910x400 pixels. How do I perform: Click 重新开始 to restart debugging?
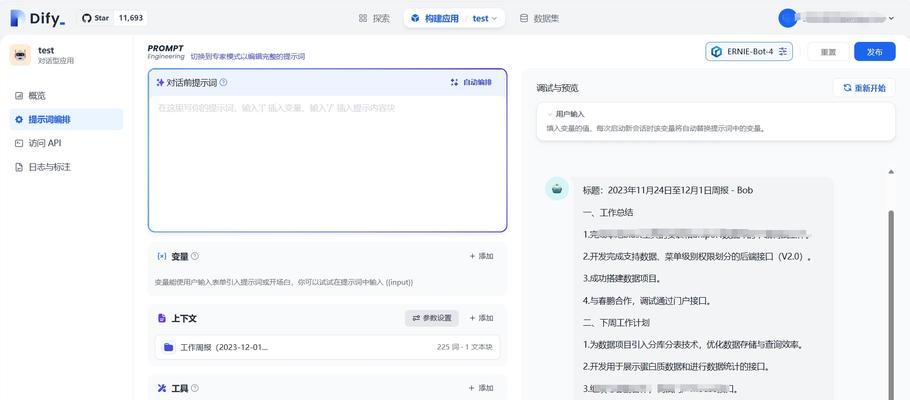(x=864, y=88)
